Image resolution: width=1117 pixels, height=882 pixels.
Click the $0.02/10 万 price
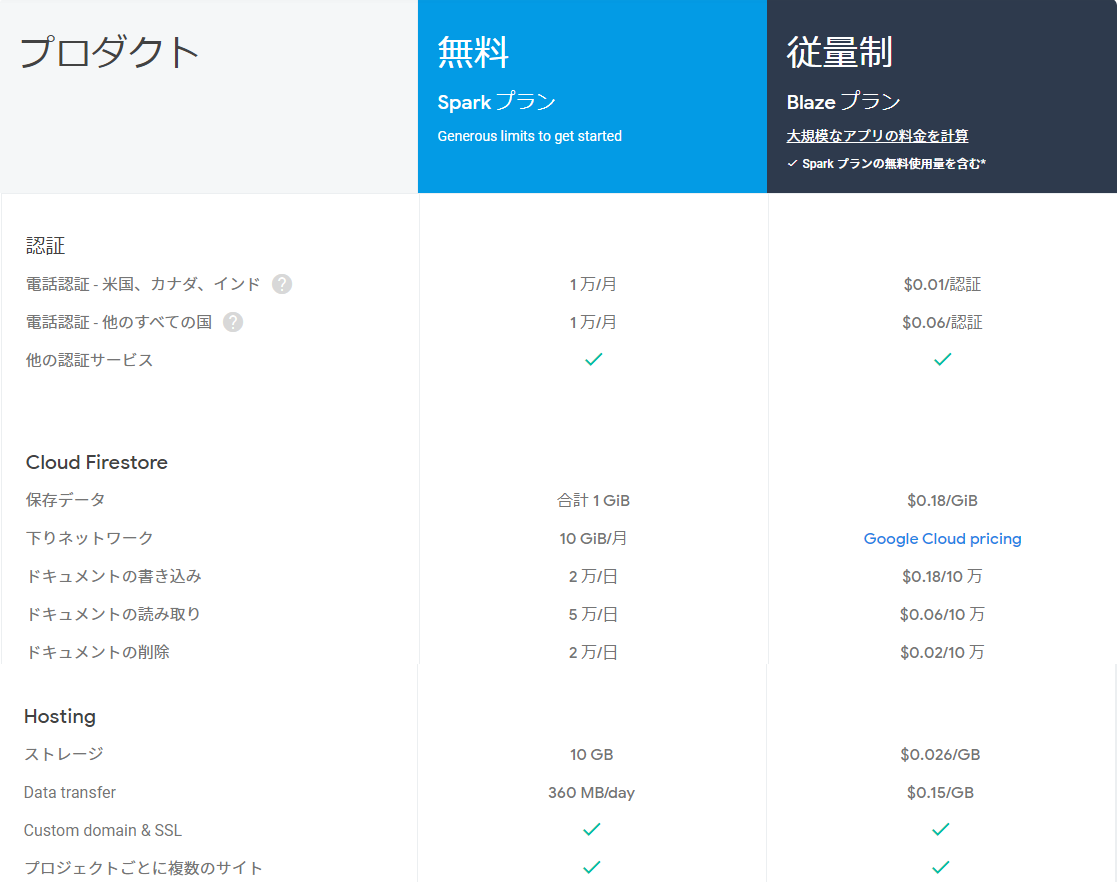tap(942, 652)
